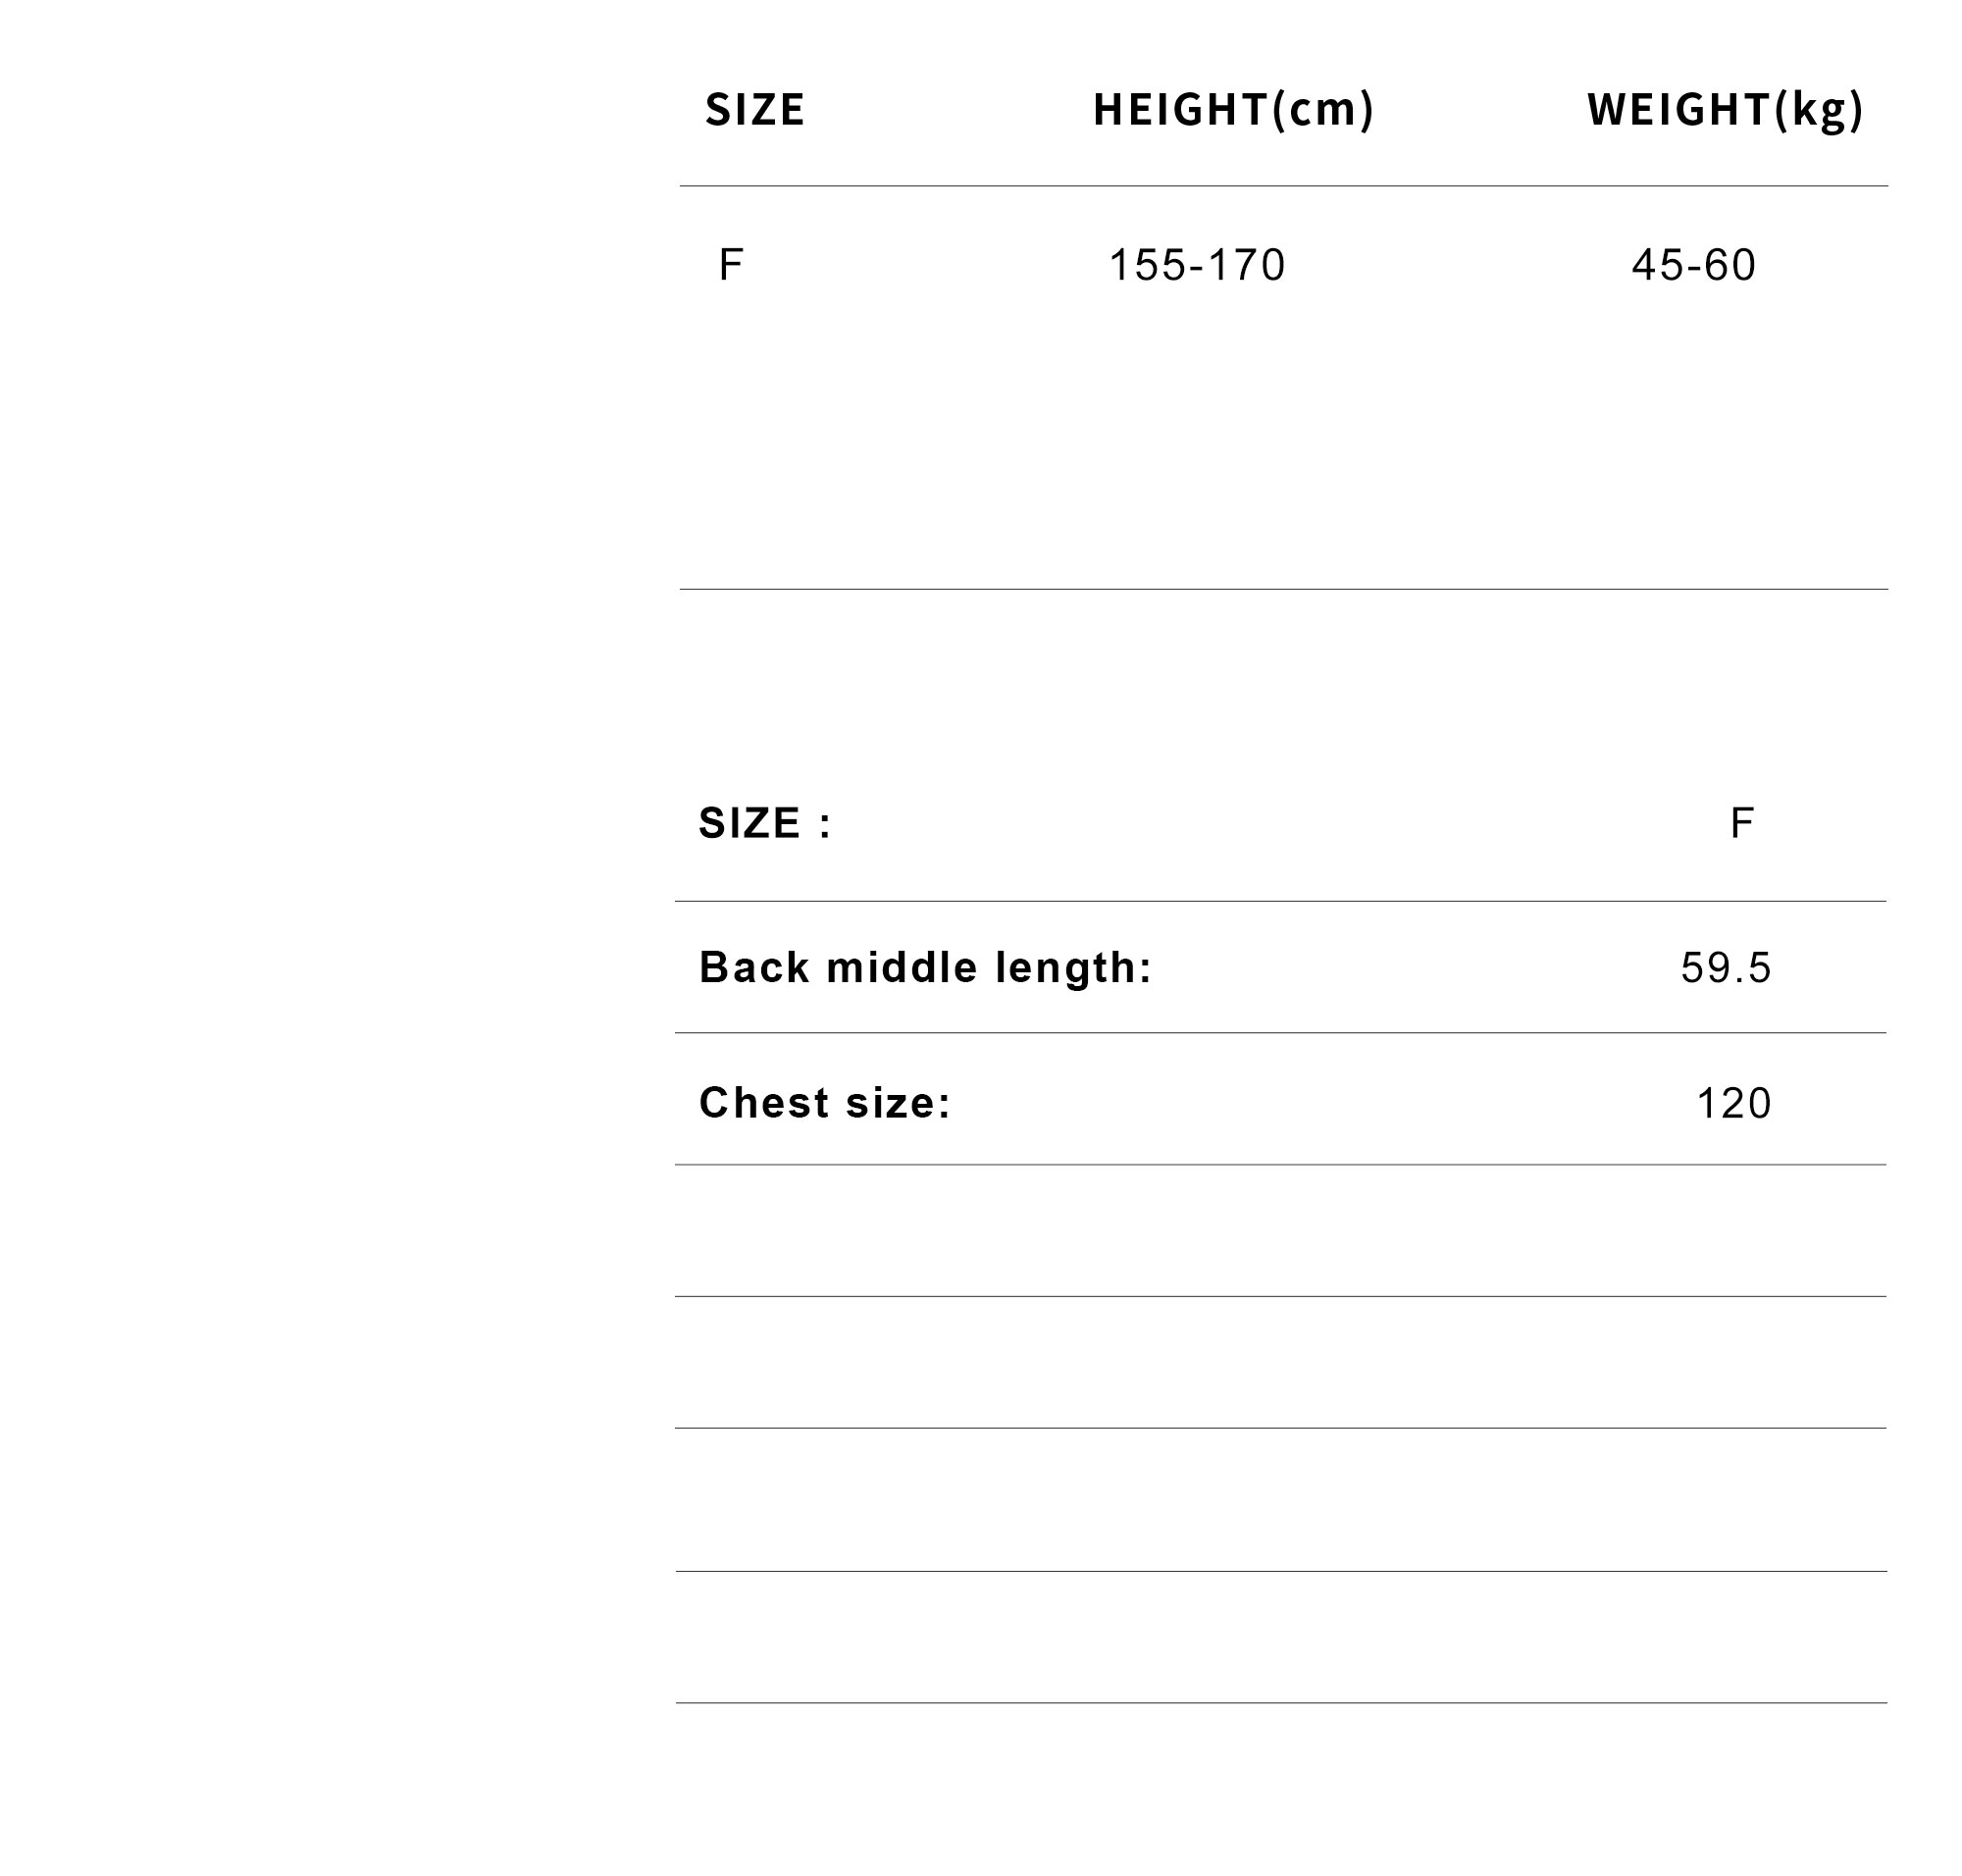Click the HEIGHT(cm) column header
The height and width of the screenshot is (1876, 1962).
click(x=1233, y=110)
